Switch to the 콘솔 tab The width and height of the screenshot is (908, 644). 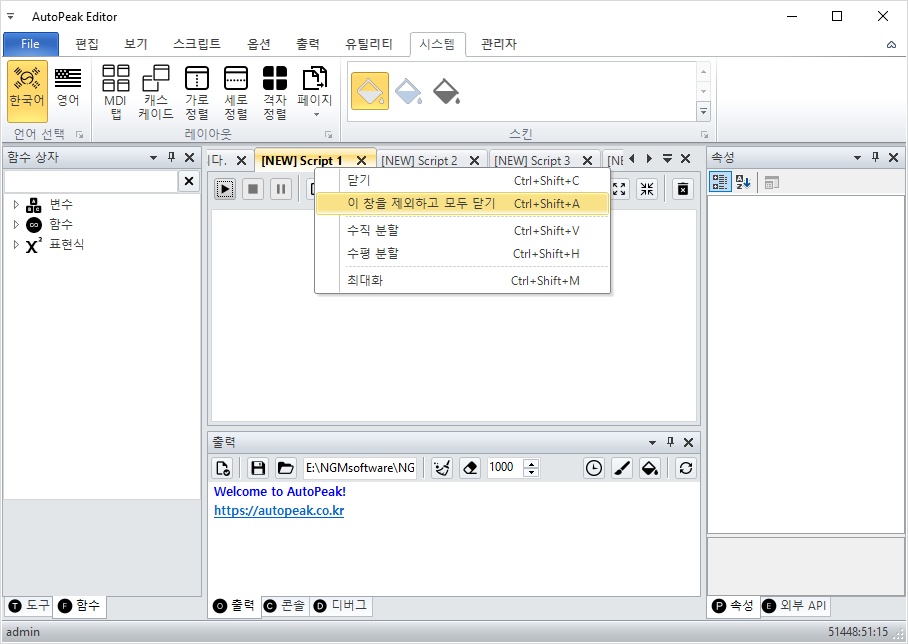click(x=284, y=606)
